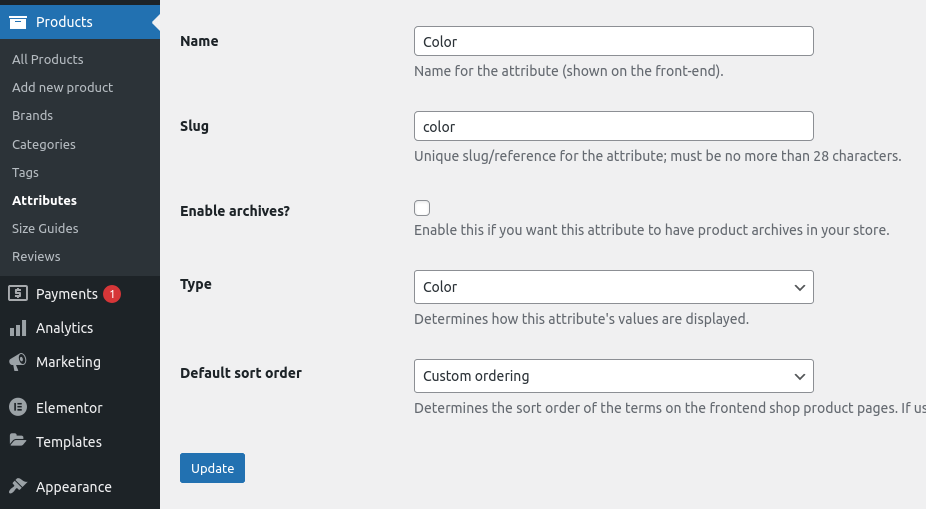Click the Appearance paintbrush icon
The width and height of the screenshot is (926, 509).
pos(18,486)
